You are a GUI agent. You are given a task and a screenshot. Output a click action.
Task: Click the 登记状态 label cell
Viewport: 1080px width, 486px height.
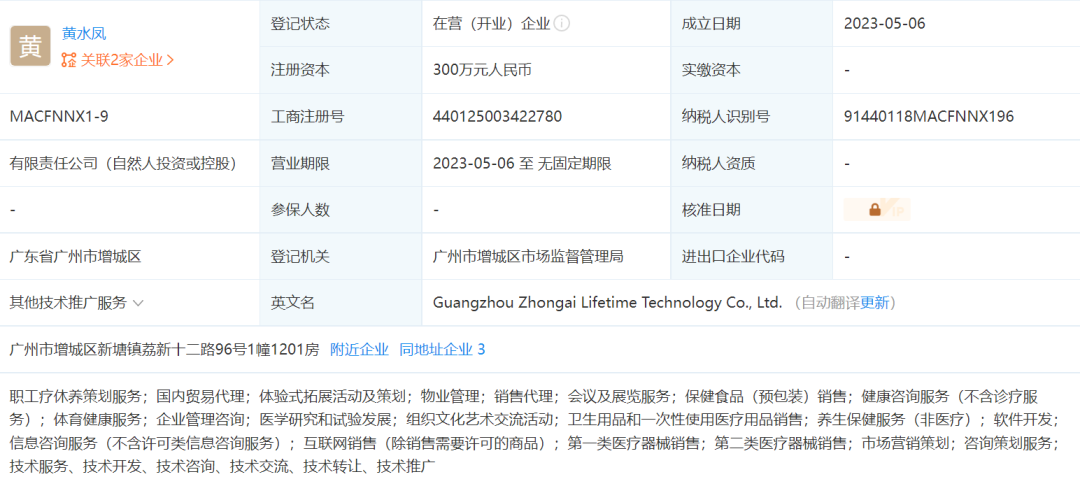pyautogui.click(x=340, y=23)
